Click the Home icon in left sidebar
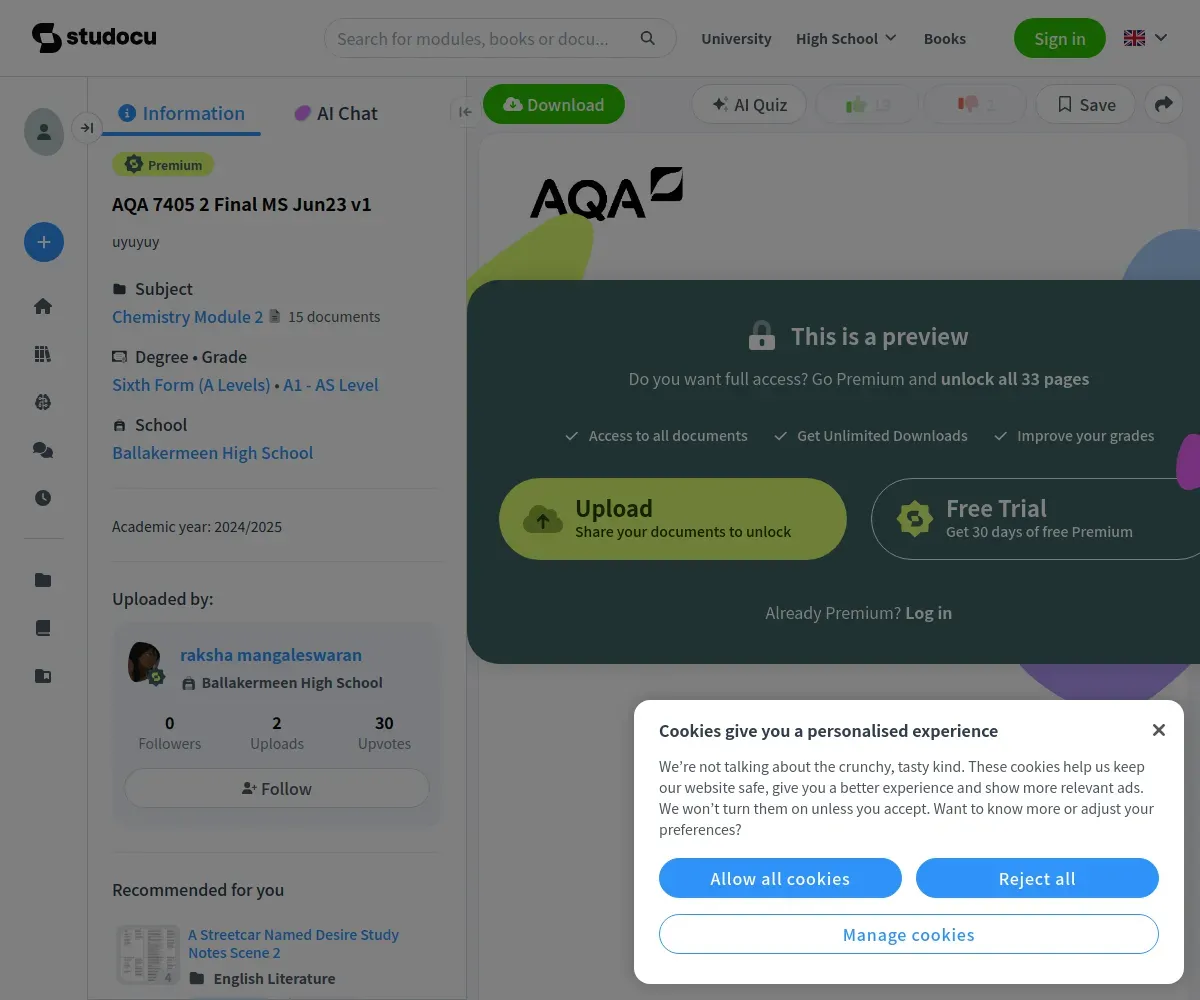This screenshot has height=1000, width=1200. pyautogui.click(x=43, y=306)
